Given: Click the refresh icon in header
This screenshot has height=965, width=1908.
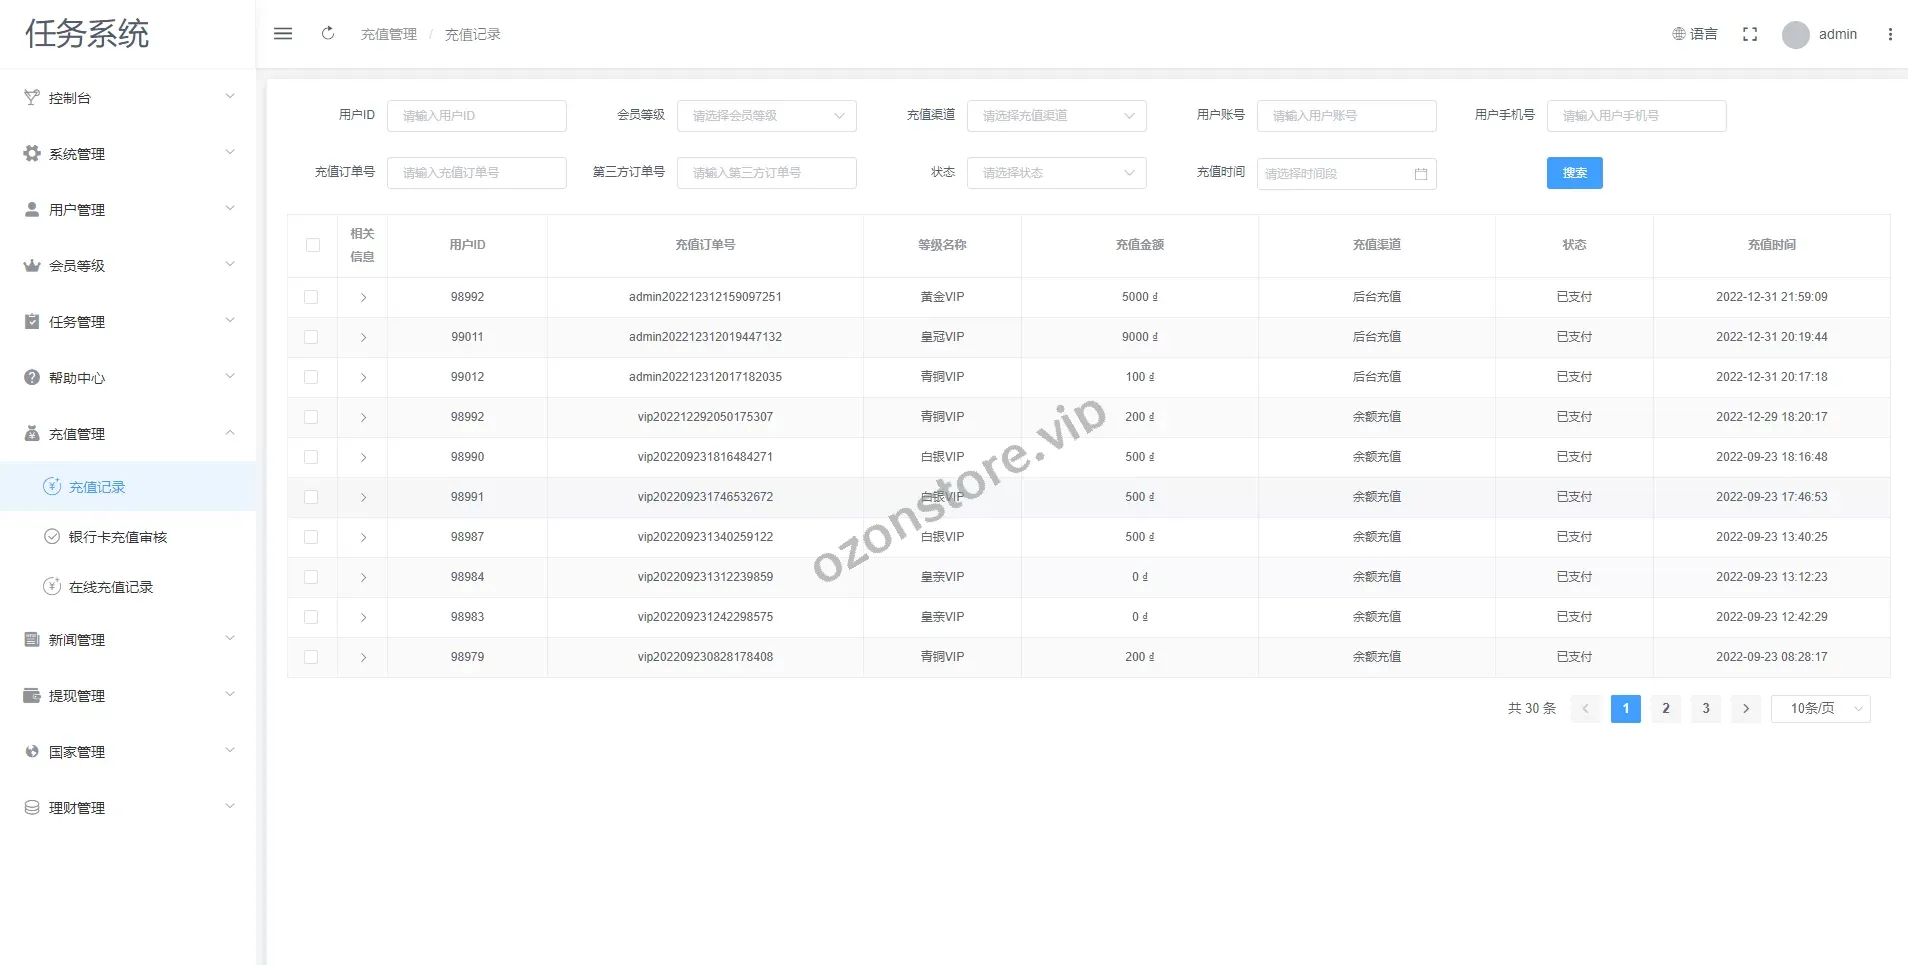Looking at the screenshot, I should click(327, 34).
